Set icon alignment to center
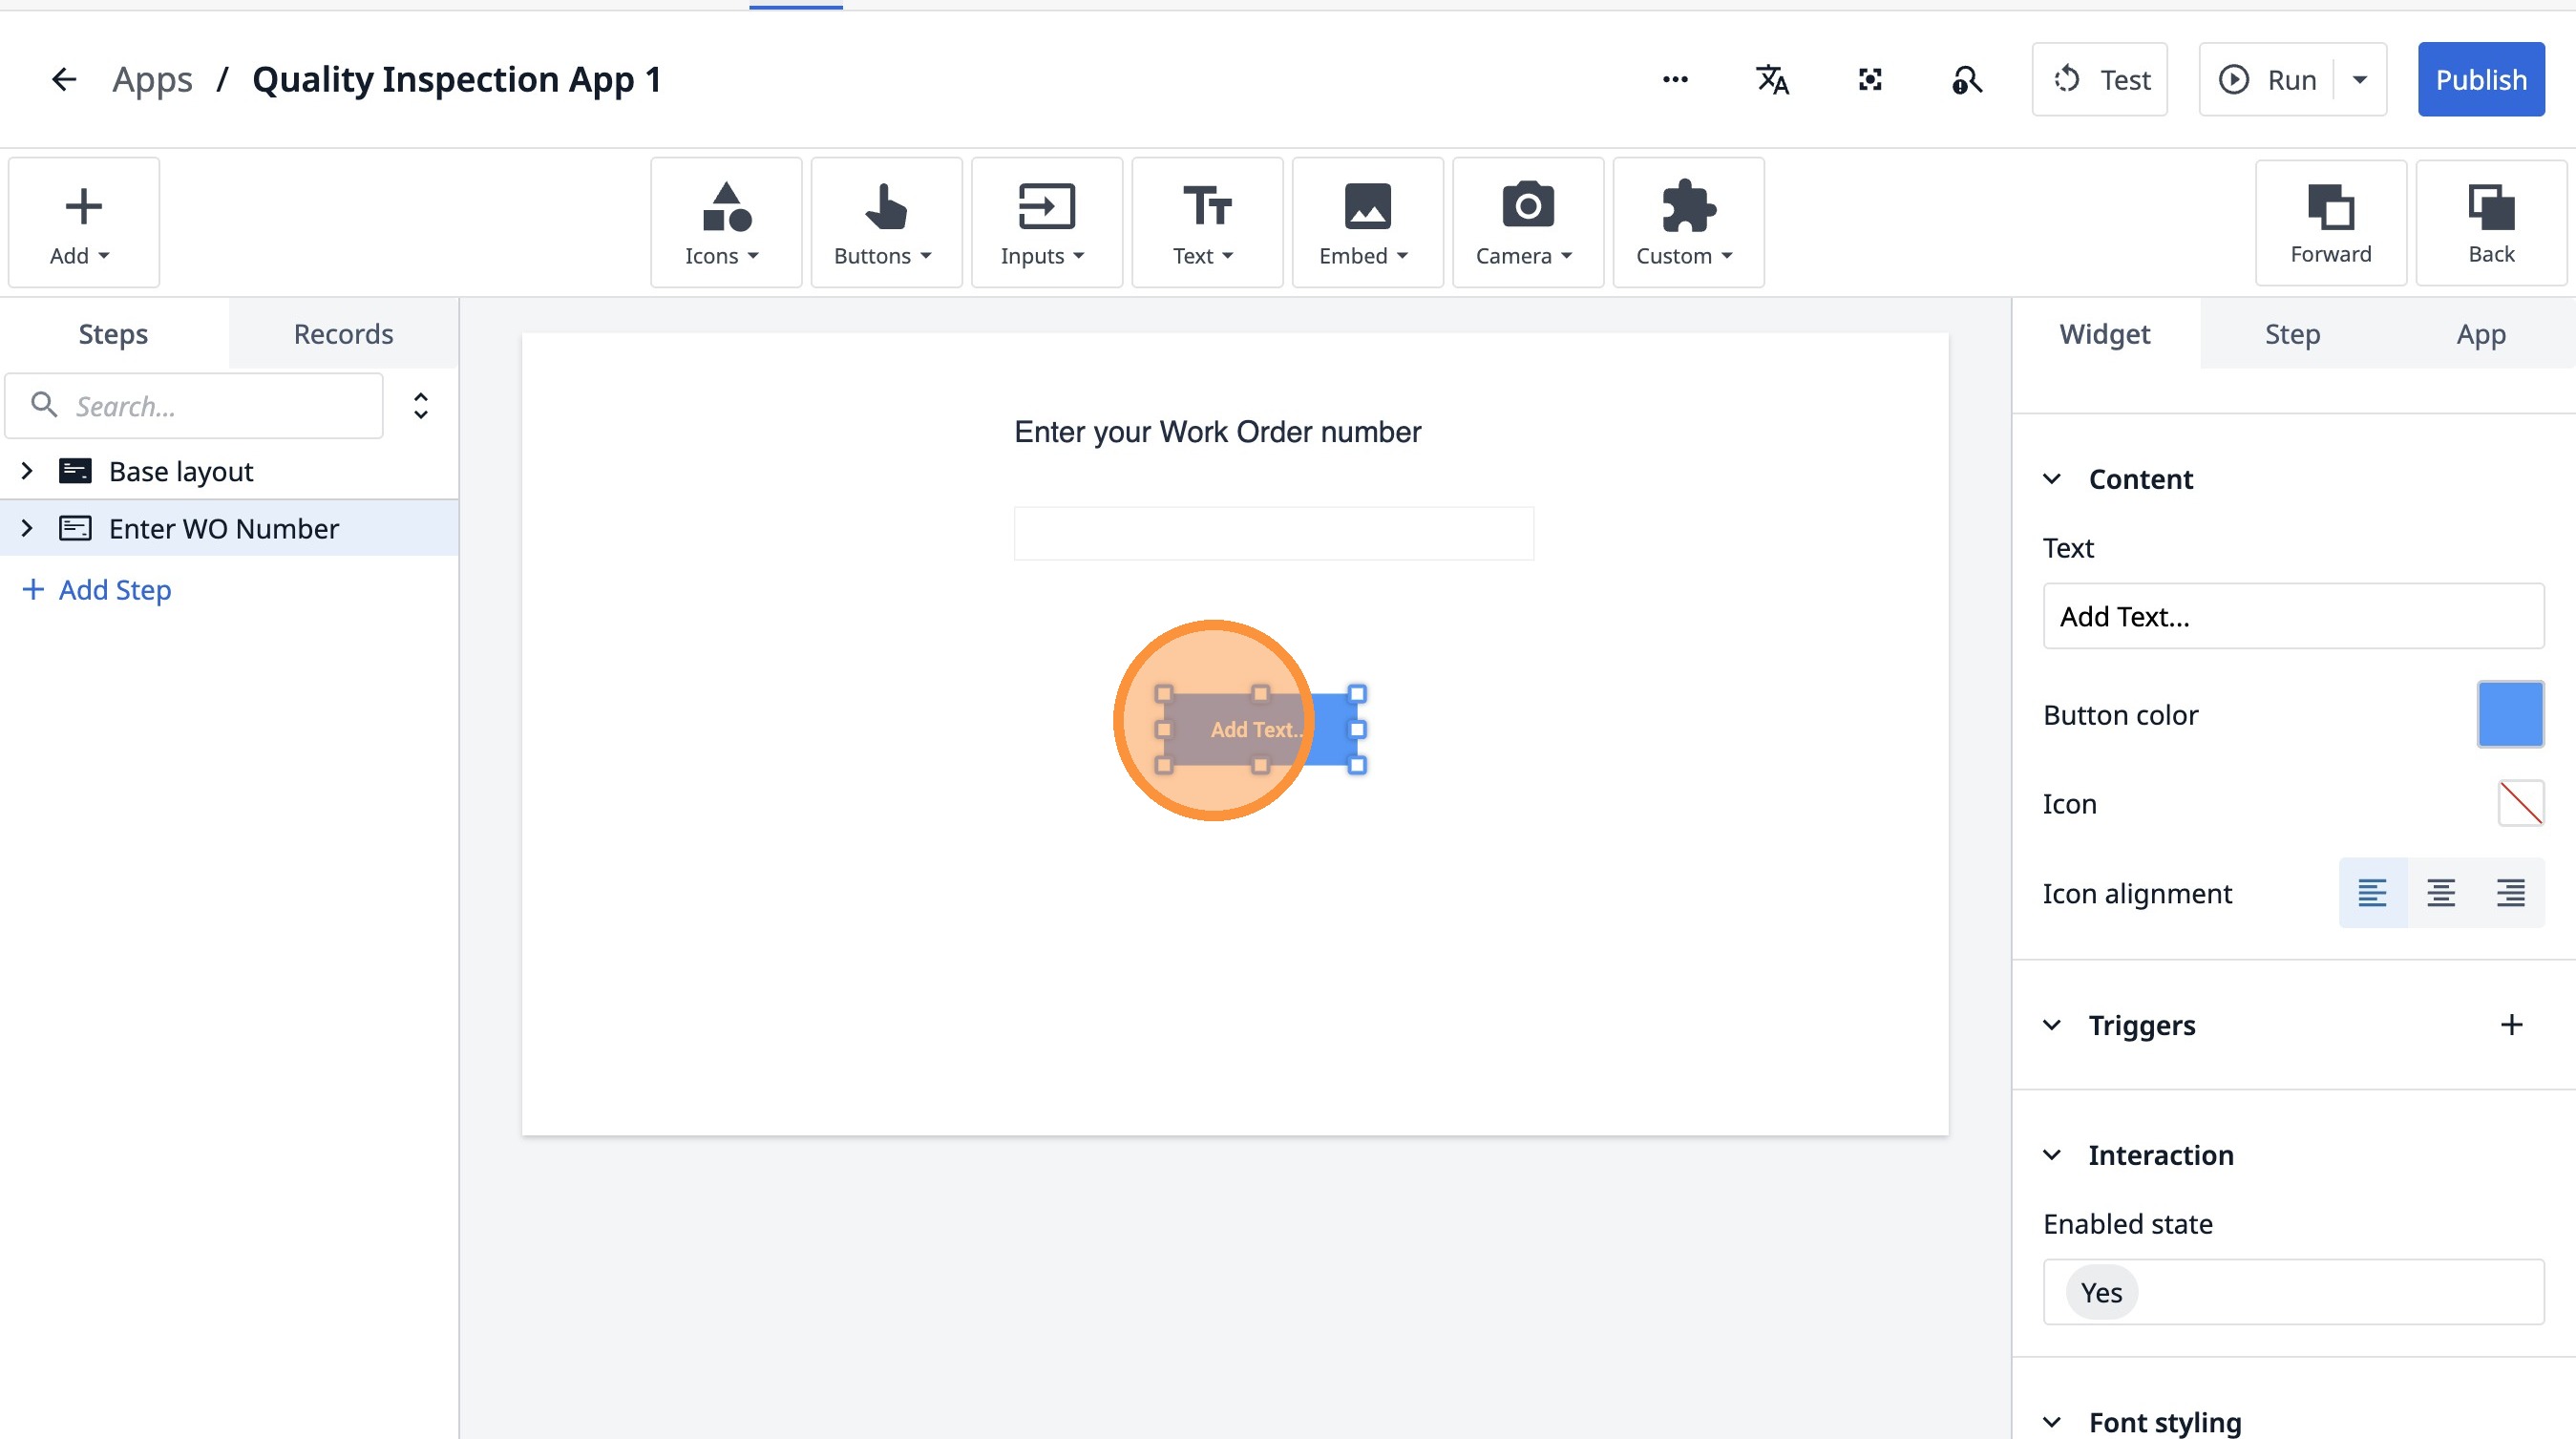The image size is (2576, 1439). coord(2440,892)
